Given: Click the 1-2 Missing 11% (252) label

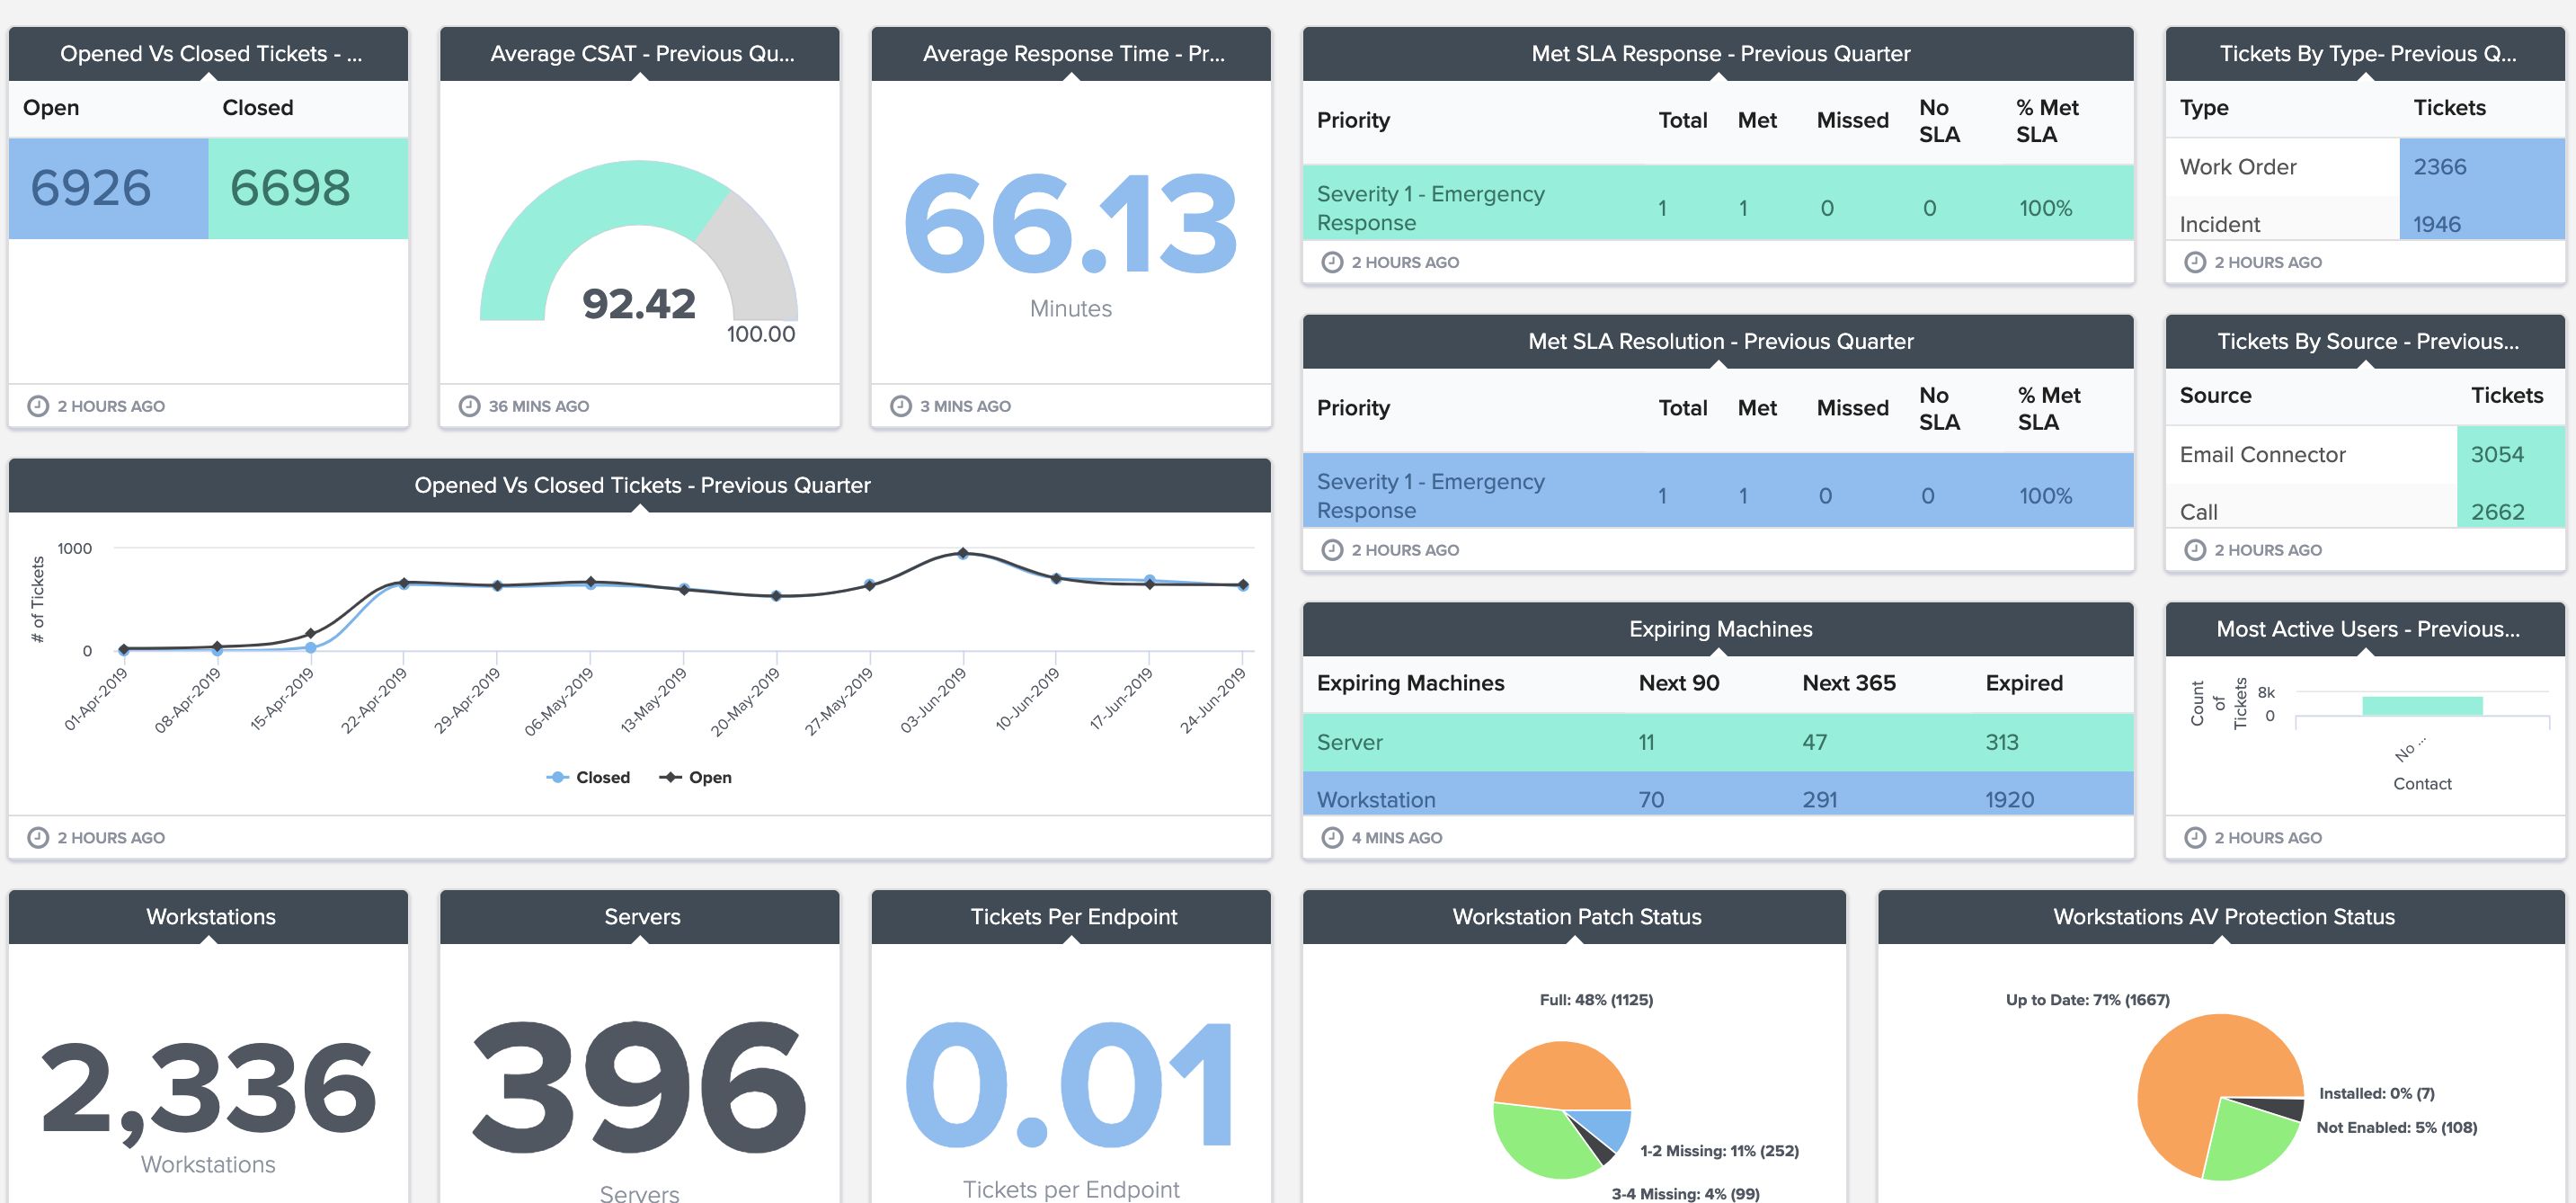Looking at the screenshot, I should pyautogui.click(x=1719, y=1151).
